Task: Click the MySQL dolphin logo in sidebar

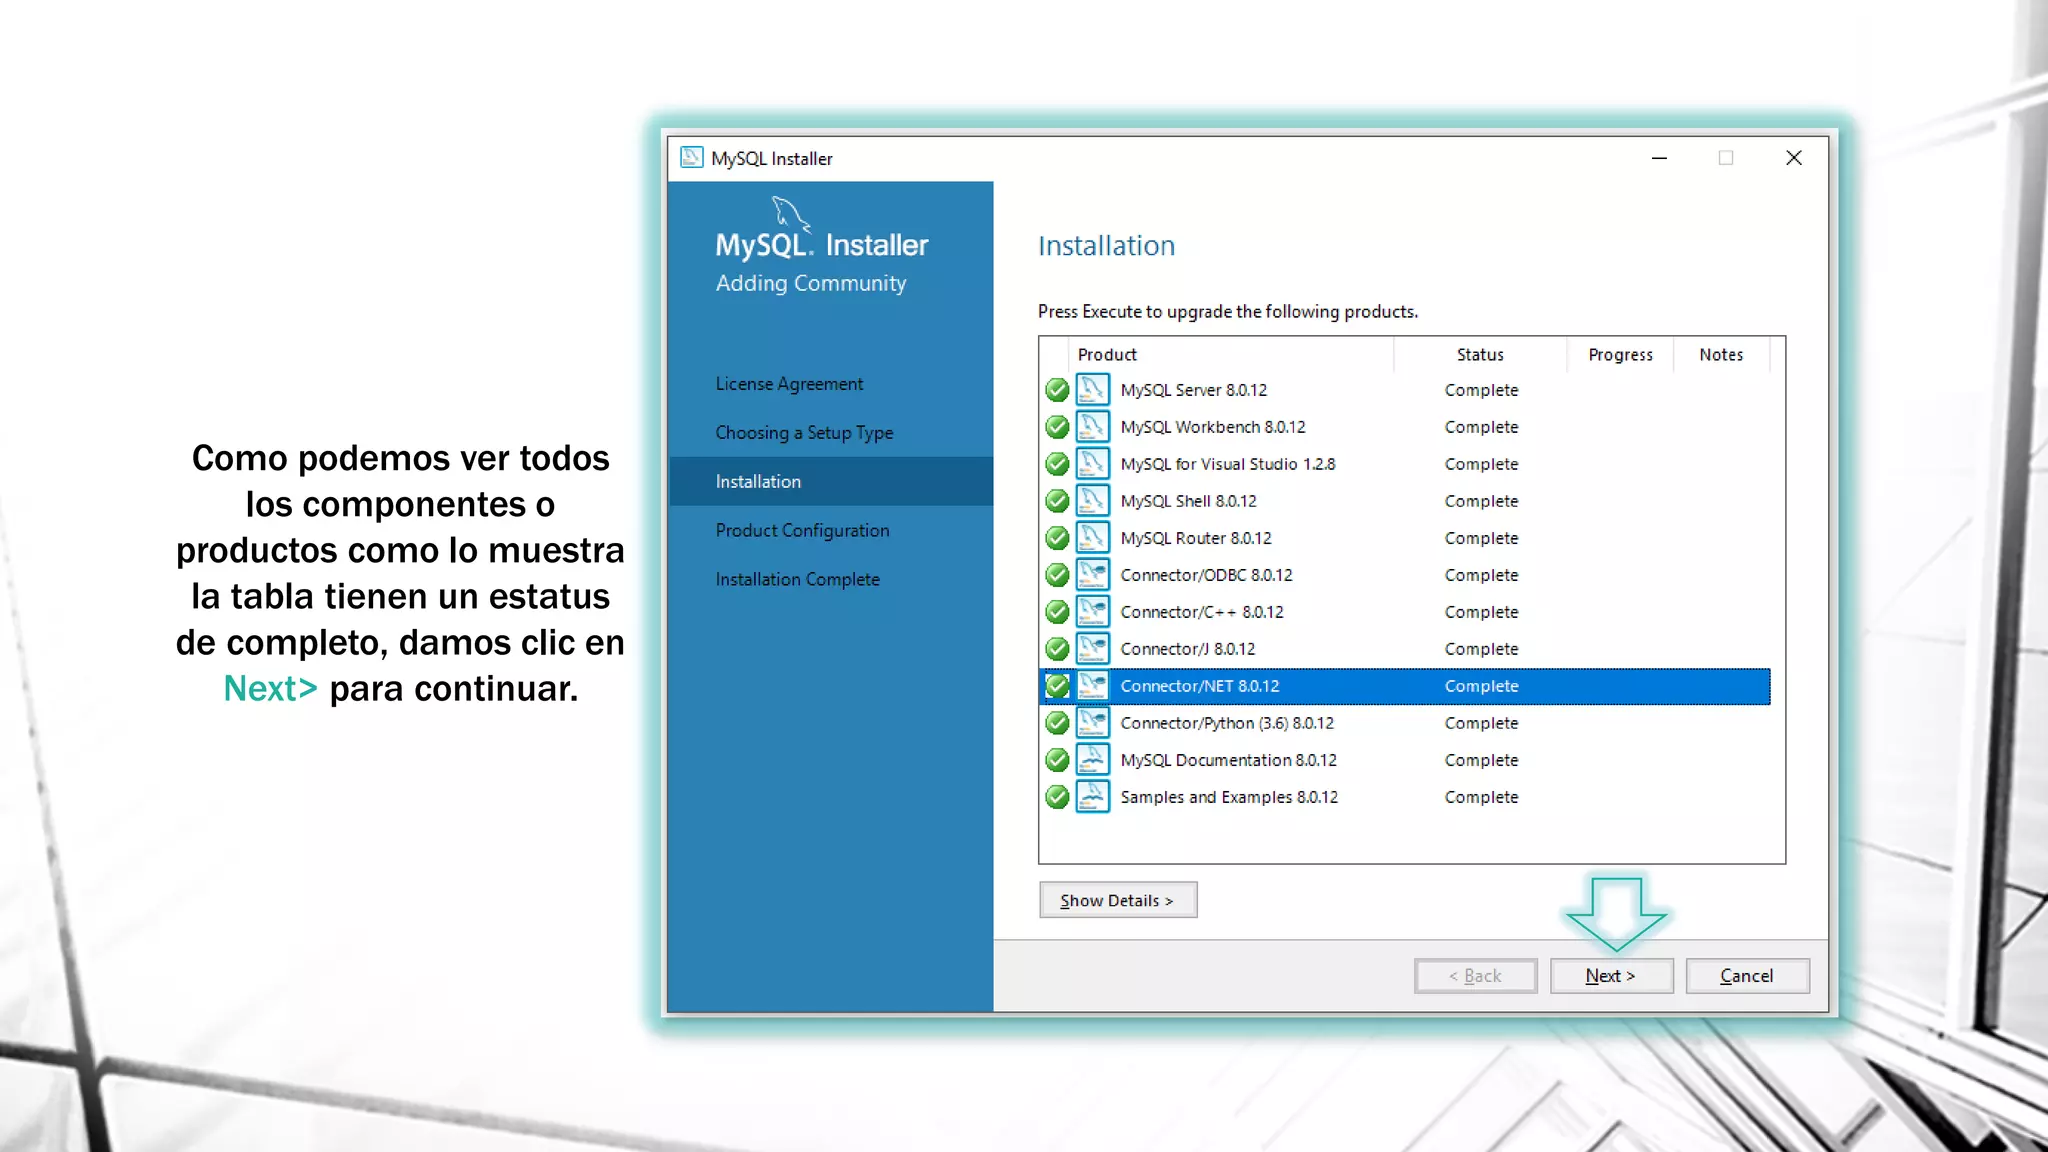Action: [x=790, y=213]
